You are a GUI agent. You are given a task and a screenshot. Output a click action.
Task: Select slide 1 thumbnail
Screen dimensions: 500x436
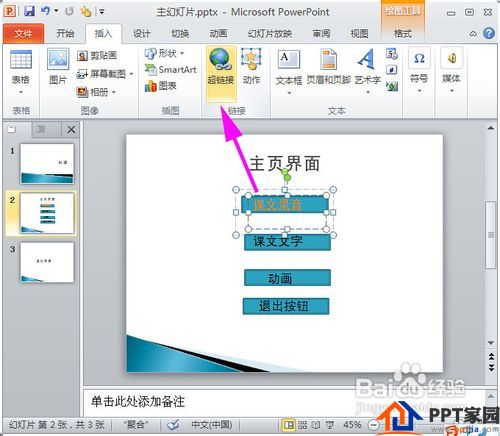tap(47, 164)
